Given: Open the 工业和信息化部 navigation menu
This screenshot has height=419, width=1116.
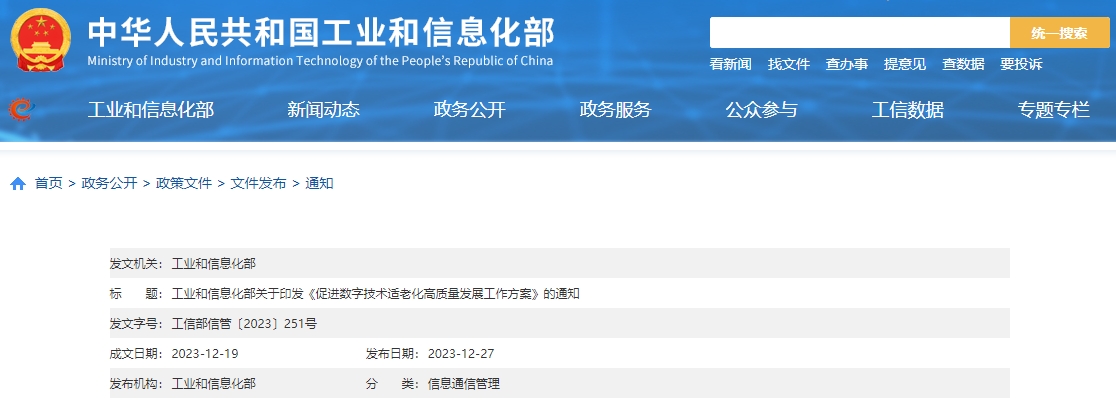Looking at the screenshot, I should (x=151, y=110).
